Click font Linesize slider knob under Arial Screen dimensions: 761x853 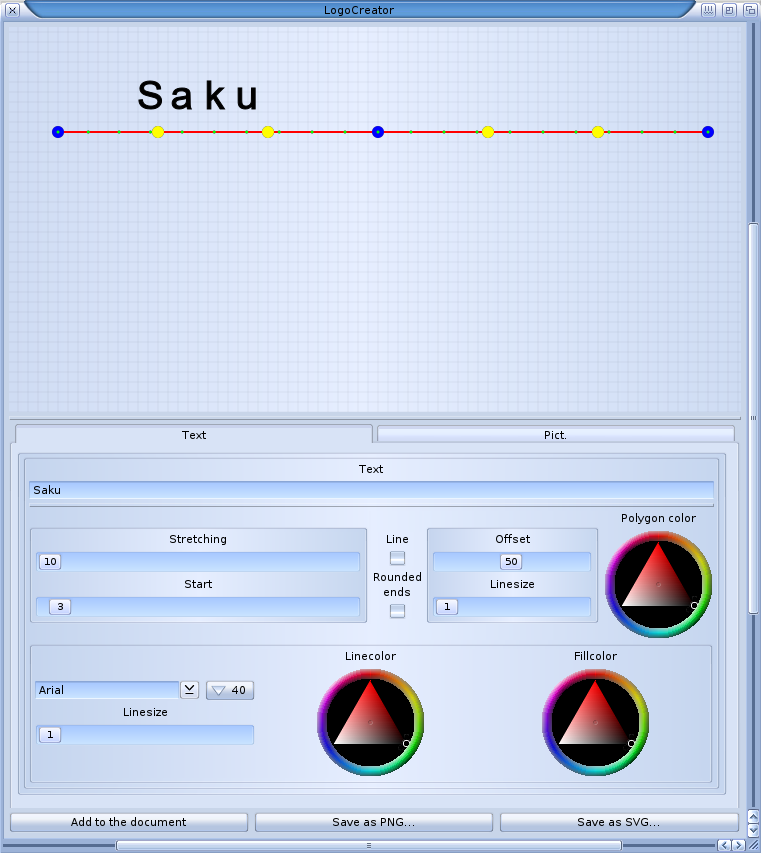(50, 735)
